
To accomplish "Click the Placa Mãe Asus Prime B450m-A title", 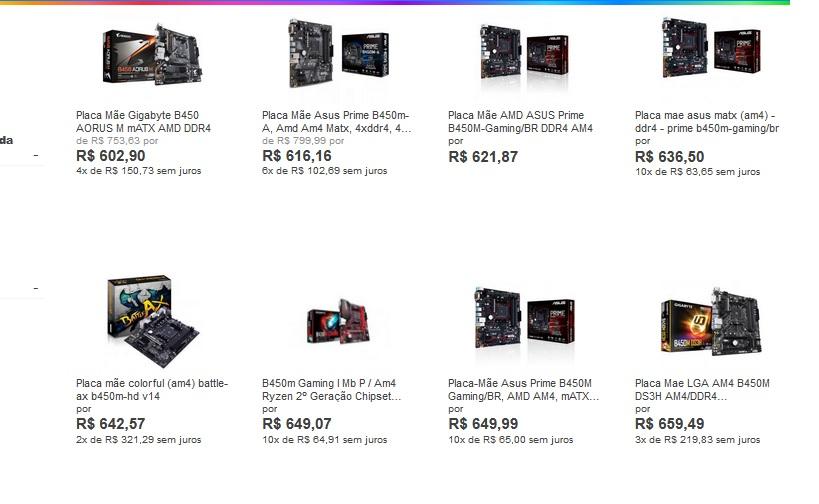I will point(336,122).
